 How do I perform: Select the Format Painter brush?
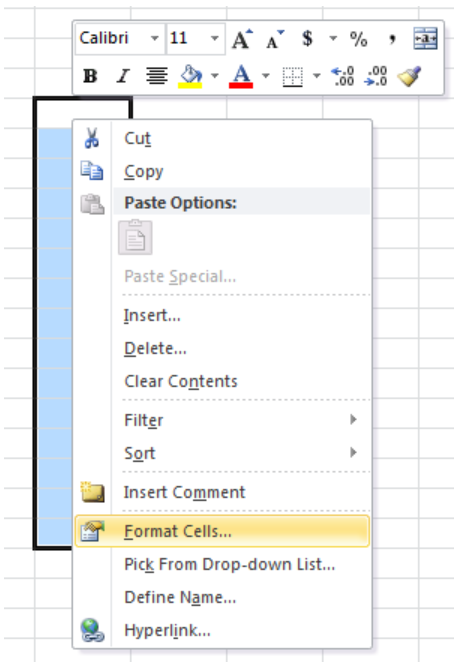(x=409, y=76)
